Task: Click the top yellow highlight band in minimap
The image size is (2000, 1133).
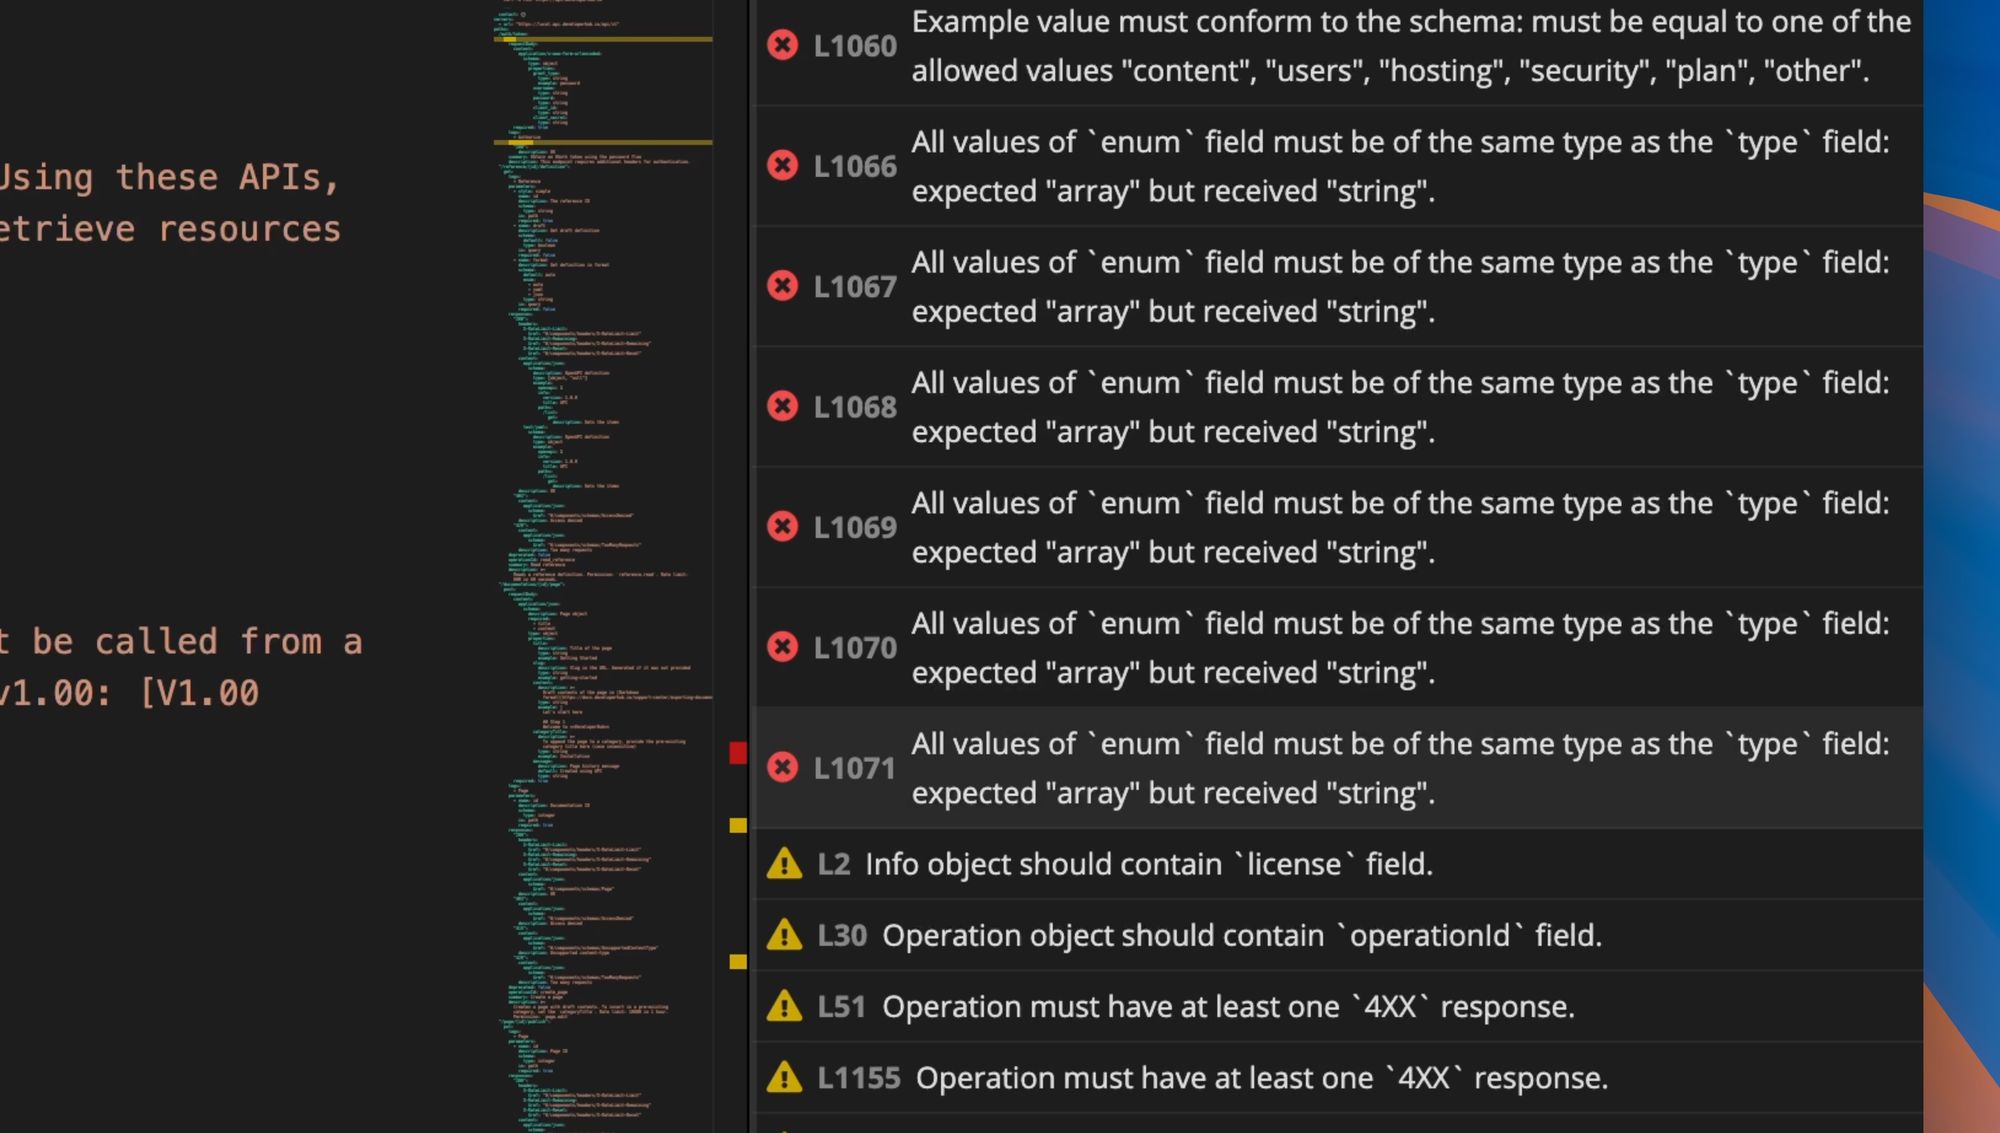Action: 603,39
